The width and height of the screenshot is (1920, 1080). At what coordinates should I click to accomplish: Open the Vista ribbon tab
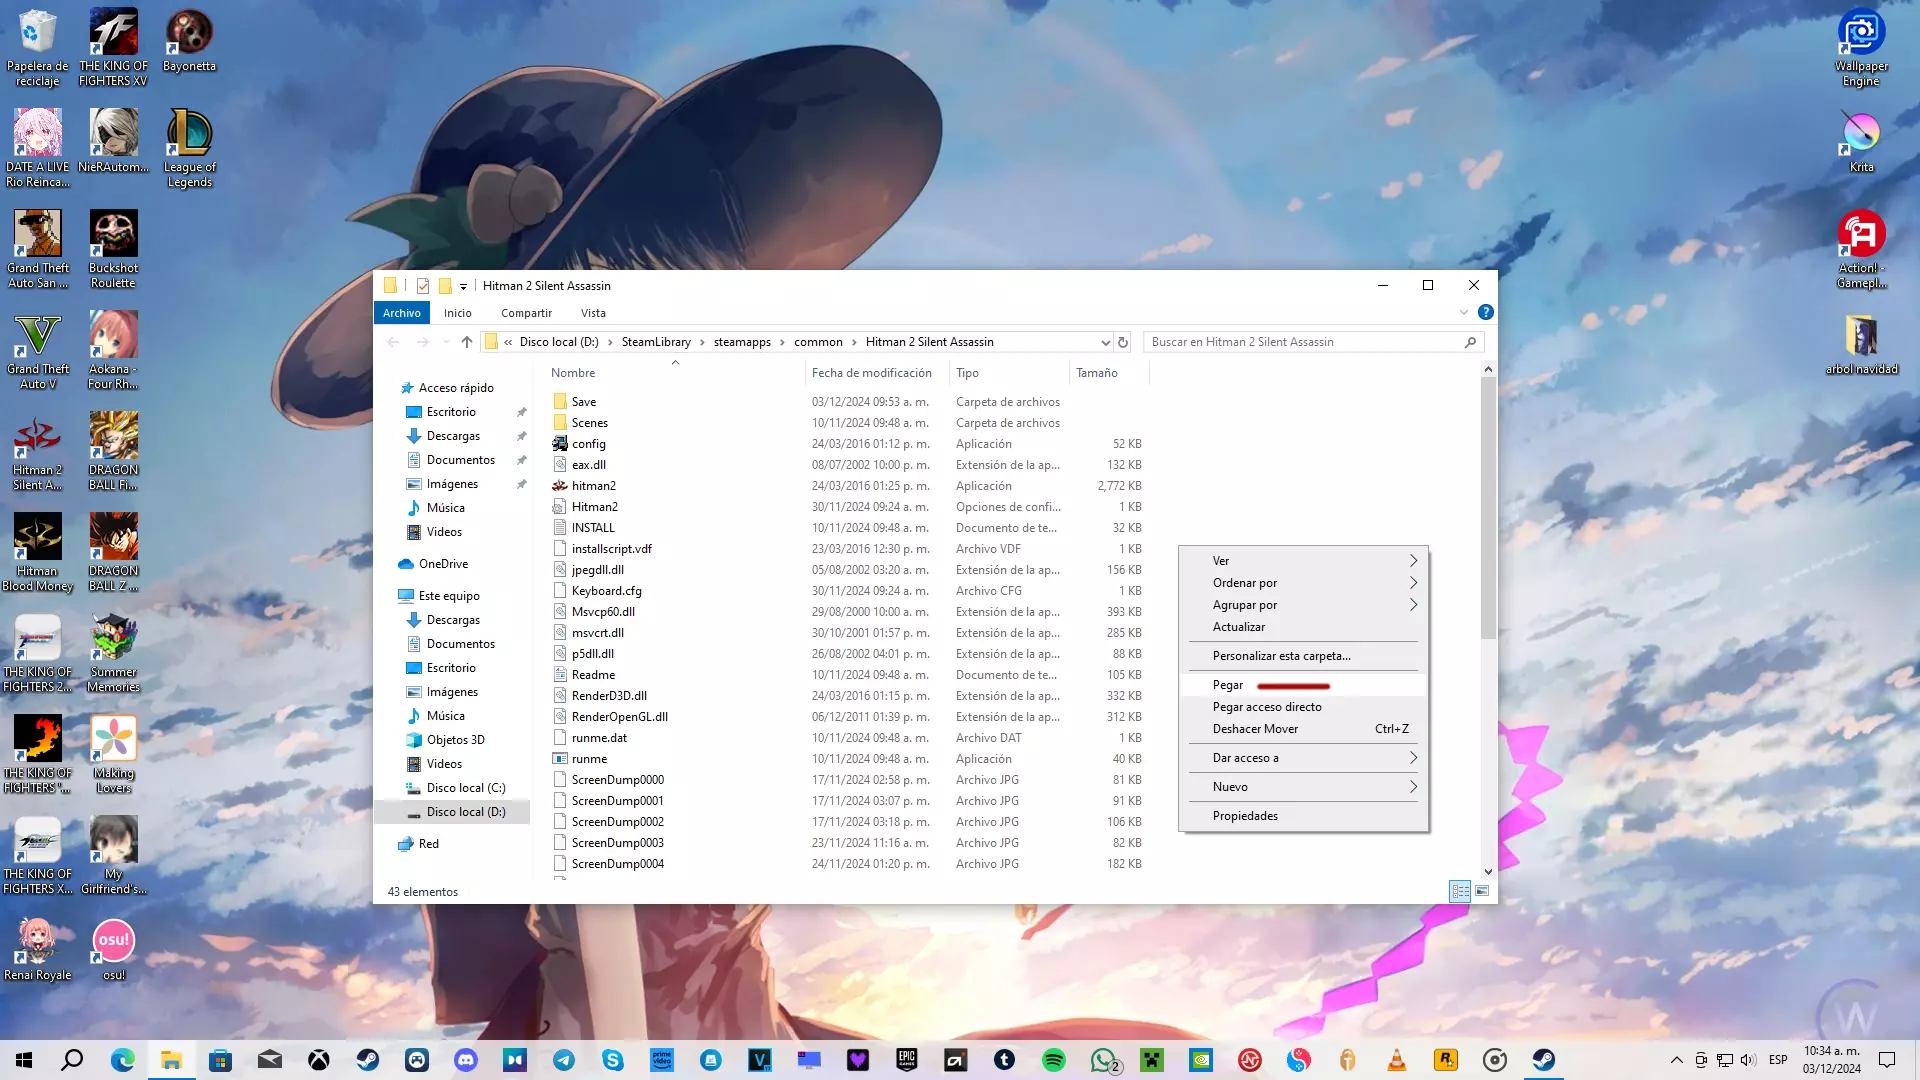click(593, 313)
